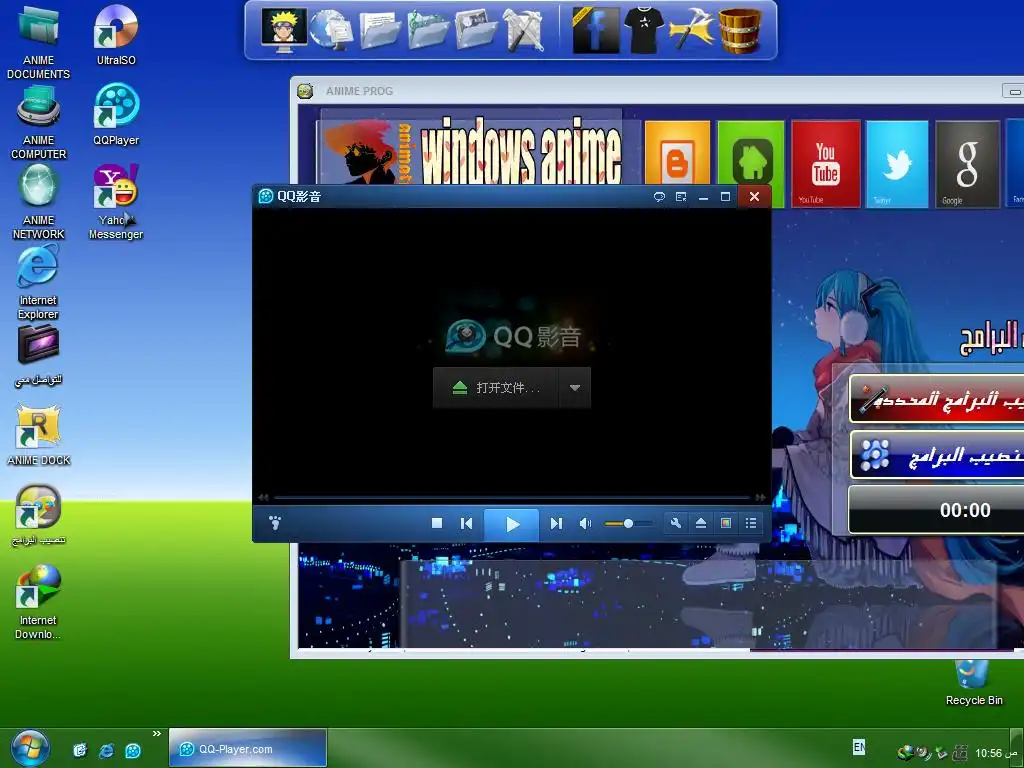Click the Naruto monitor icon in the top dock
The image size is (1024, 768).
pos(283,29)
